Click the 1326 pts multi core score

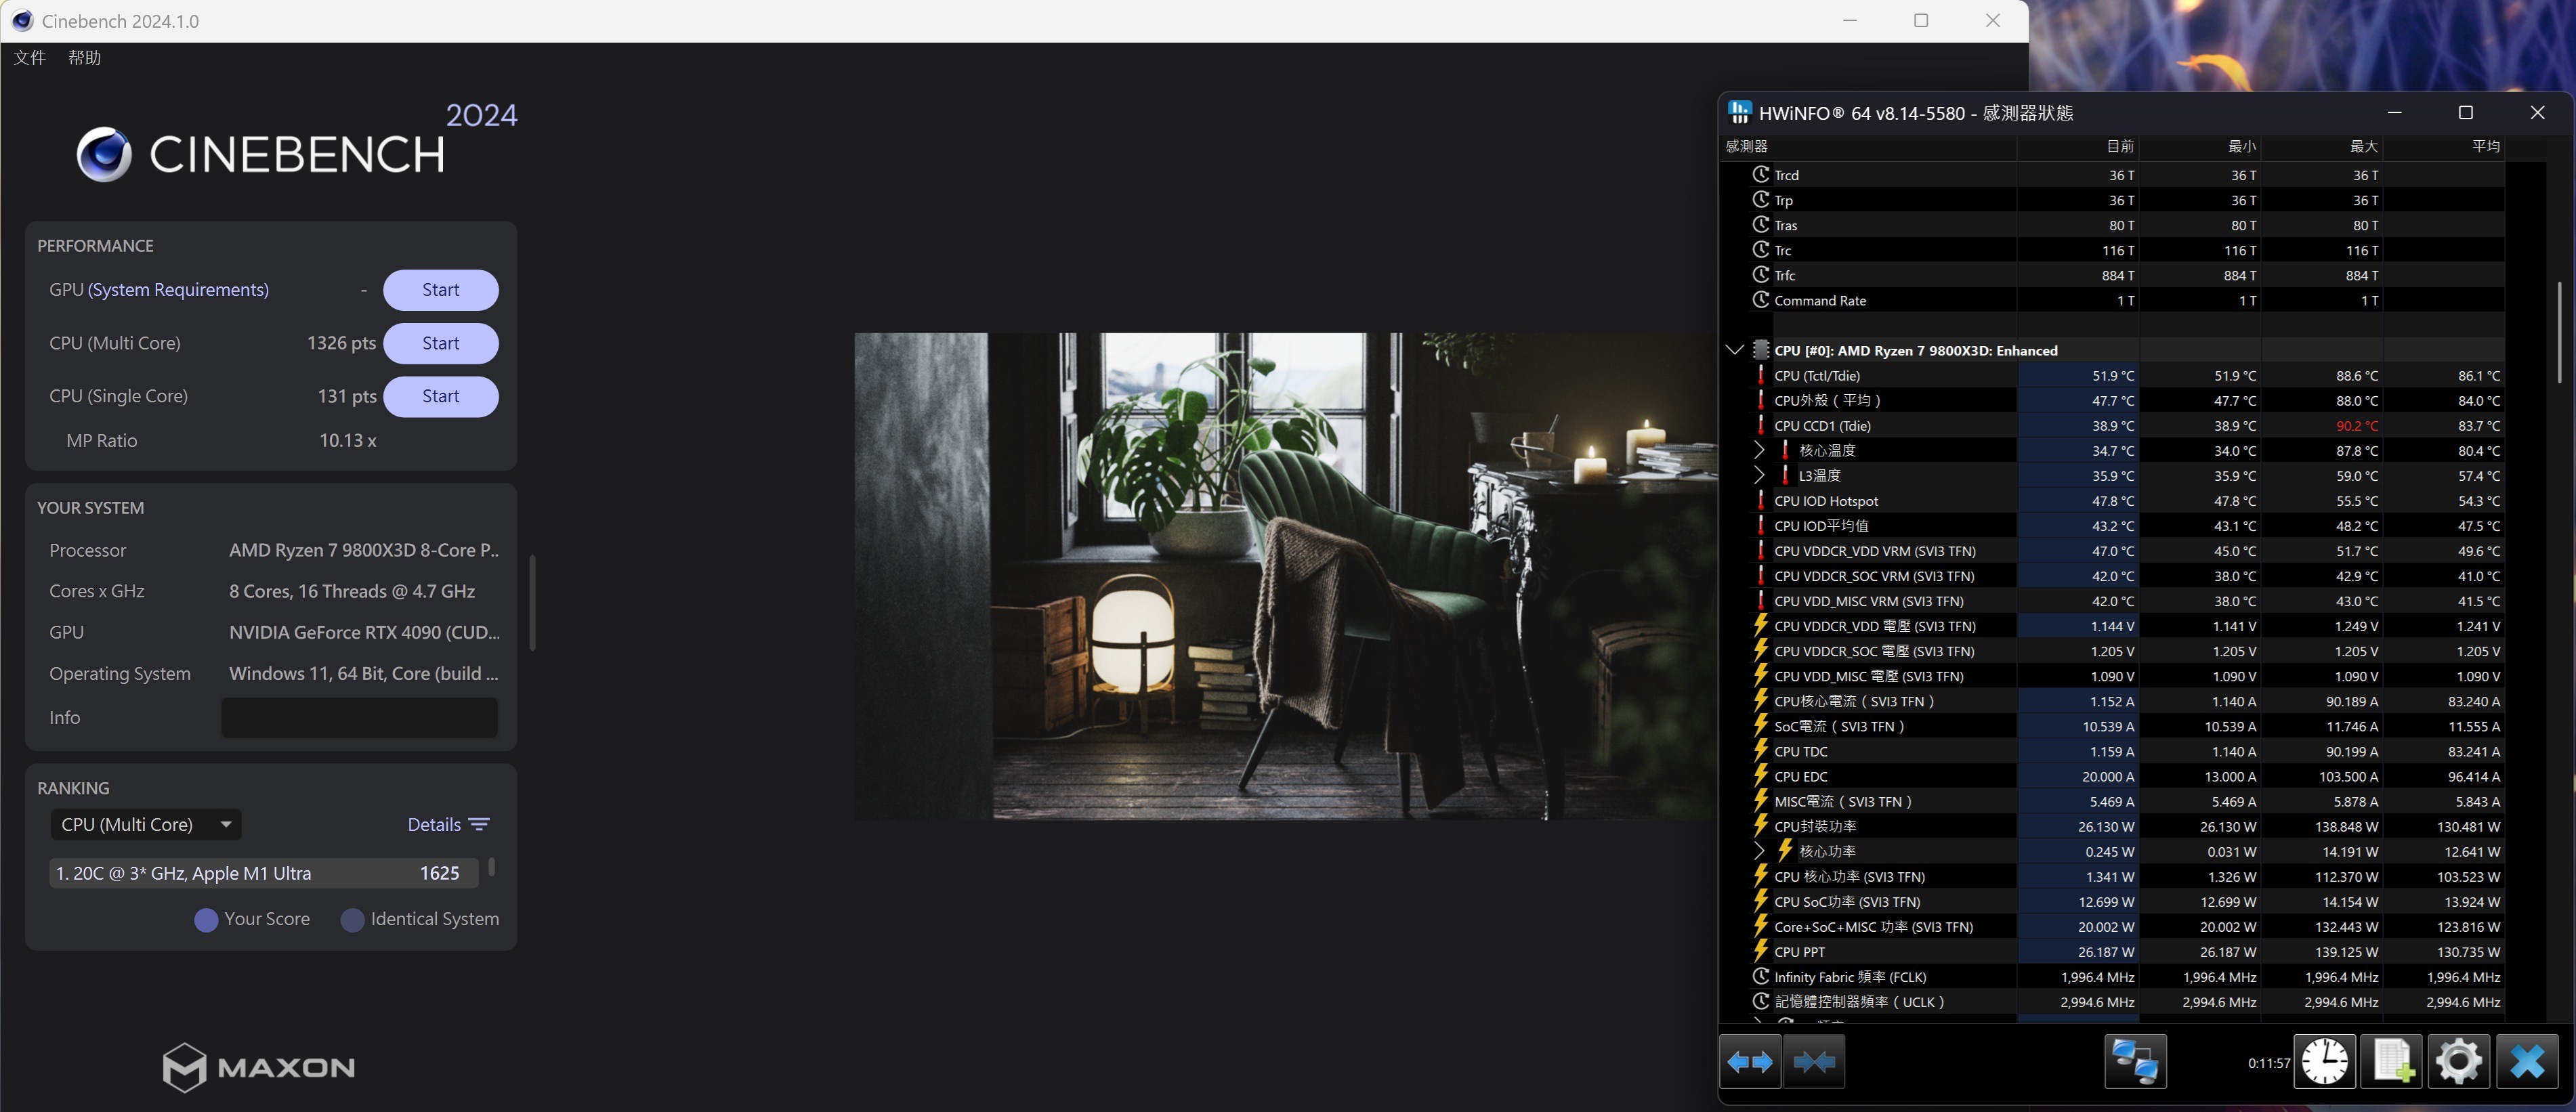click(341, 343)
